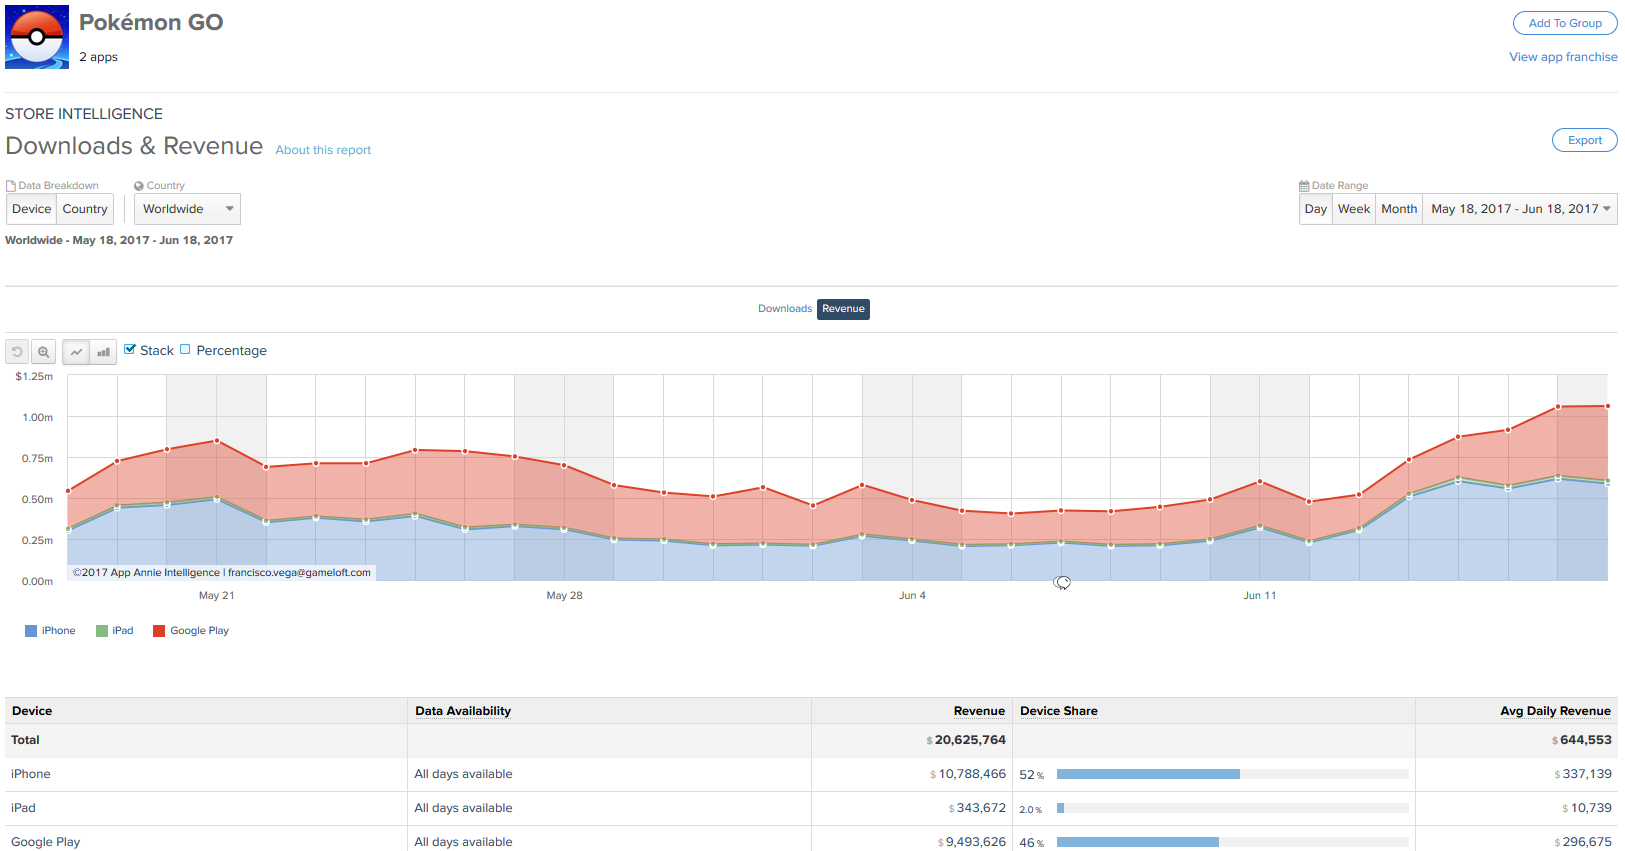Enable the Percentage checkbox
Image resolution: width=1625 pixels, height=851 pixels.
point(185,349)
